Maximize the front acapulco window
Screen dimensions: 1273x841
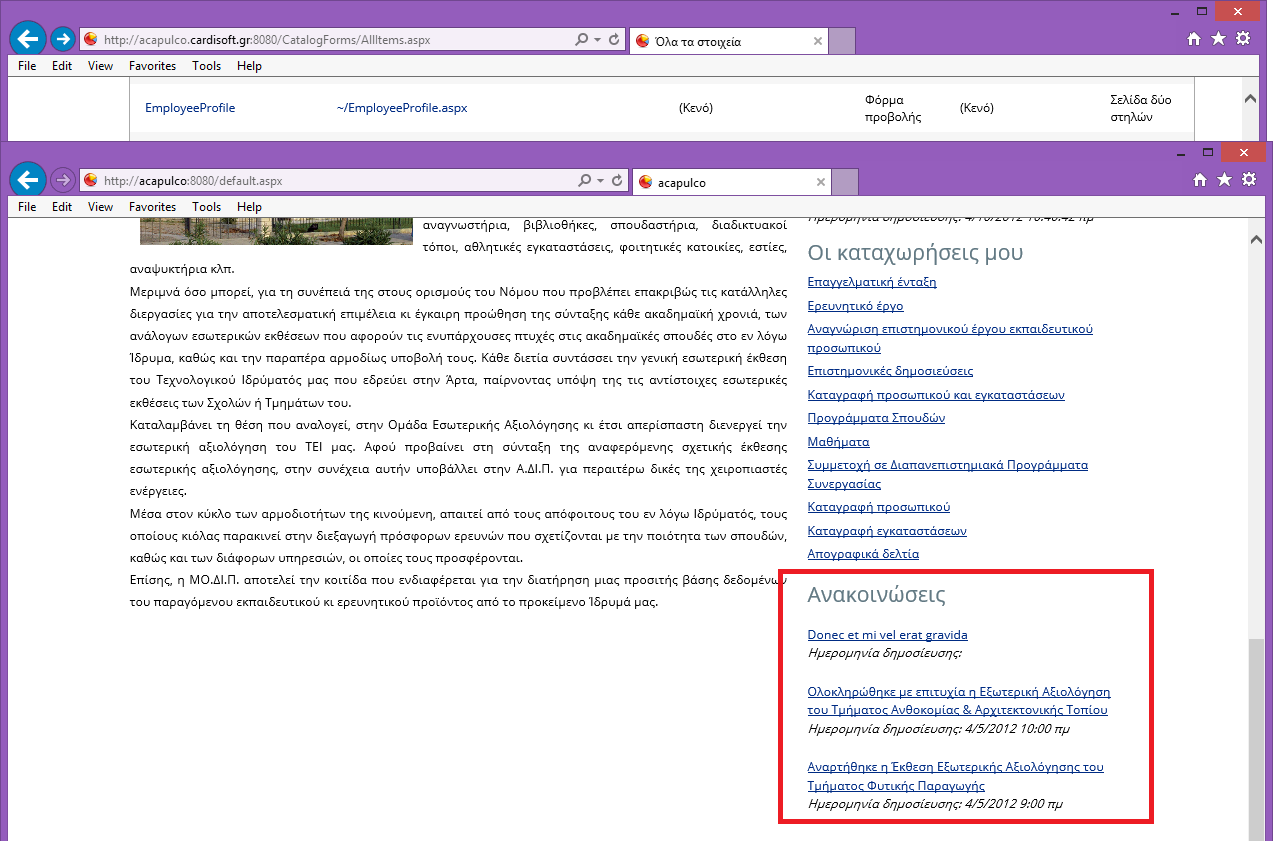point(1208,153)
